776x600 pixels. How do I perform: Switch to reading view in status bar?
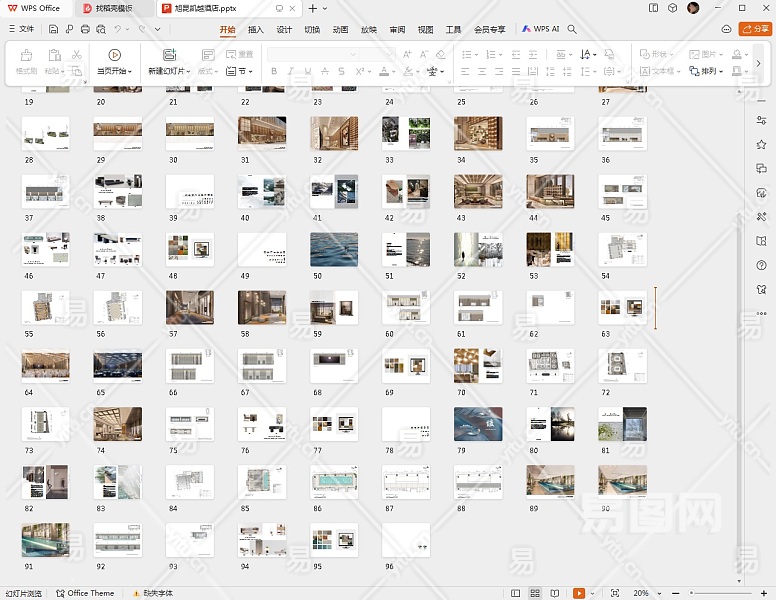pyautogui.click(x=554, y=593)
